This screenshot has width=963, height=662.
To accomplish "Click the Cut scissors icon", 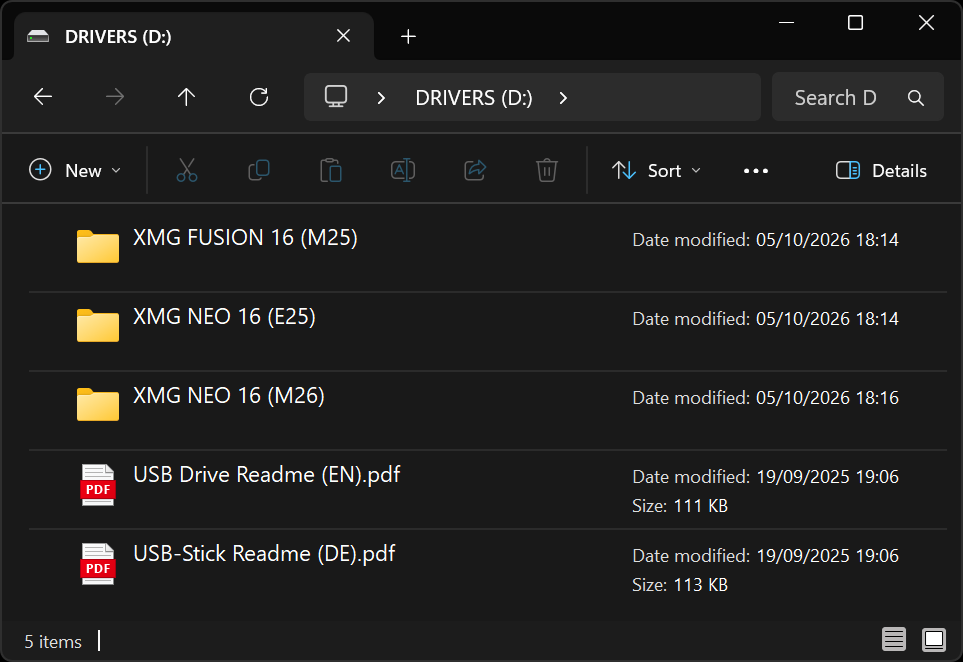I will tap(187, 170).
